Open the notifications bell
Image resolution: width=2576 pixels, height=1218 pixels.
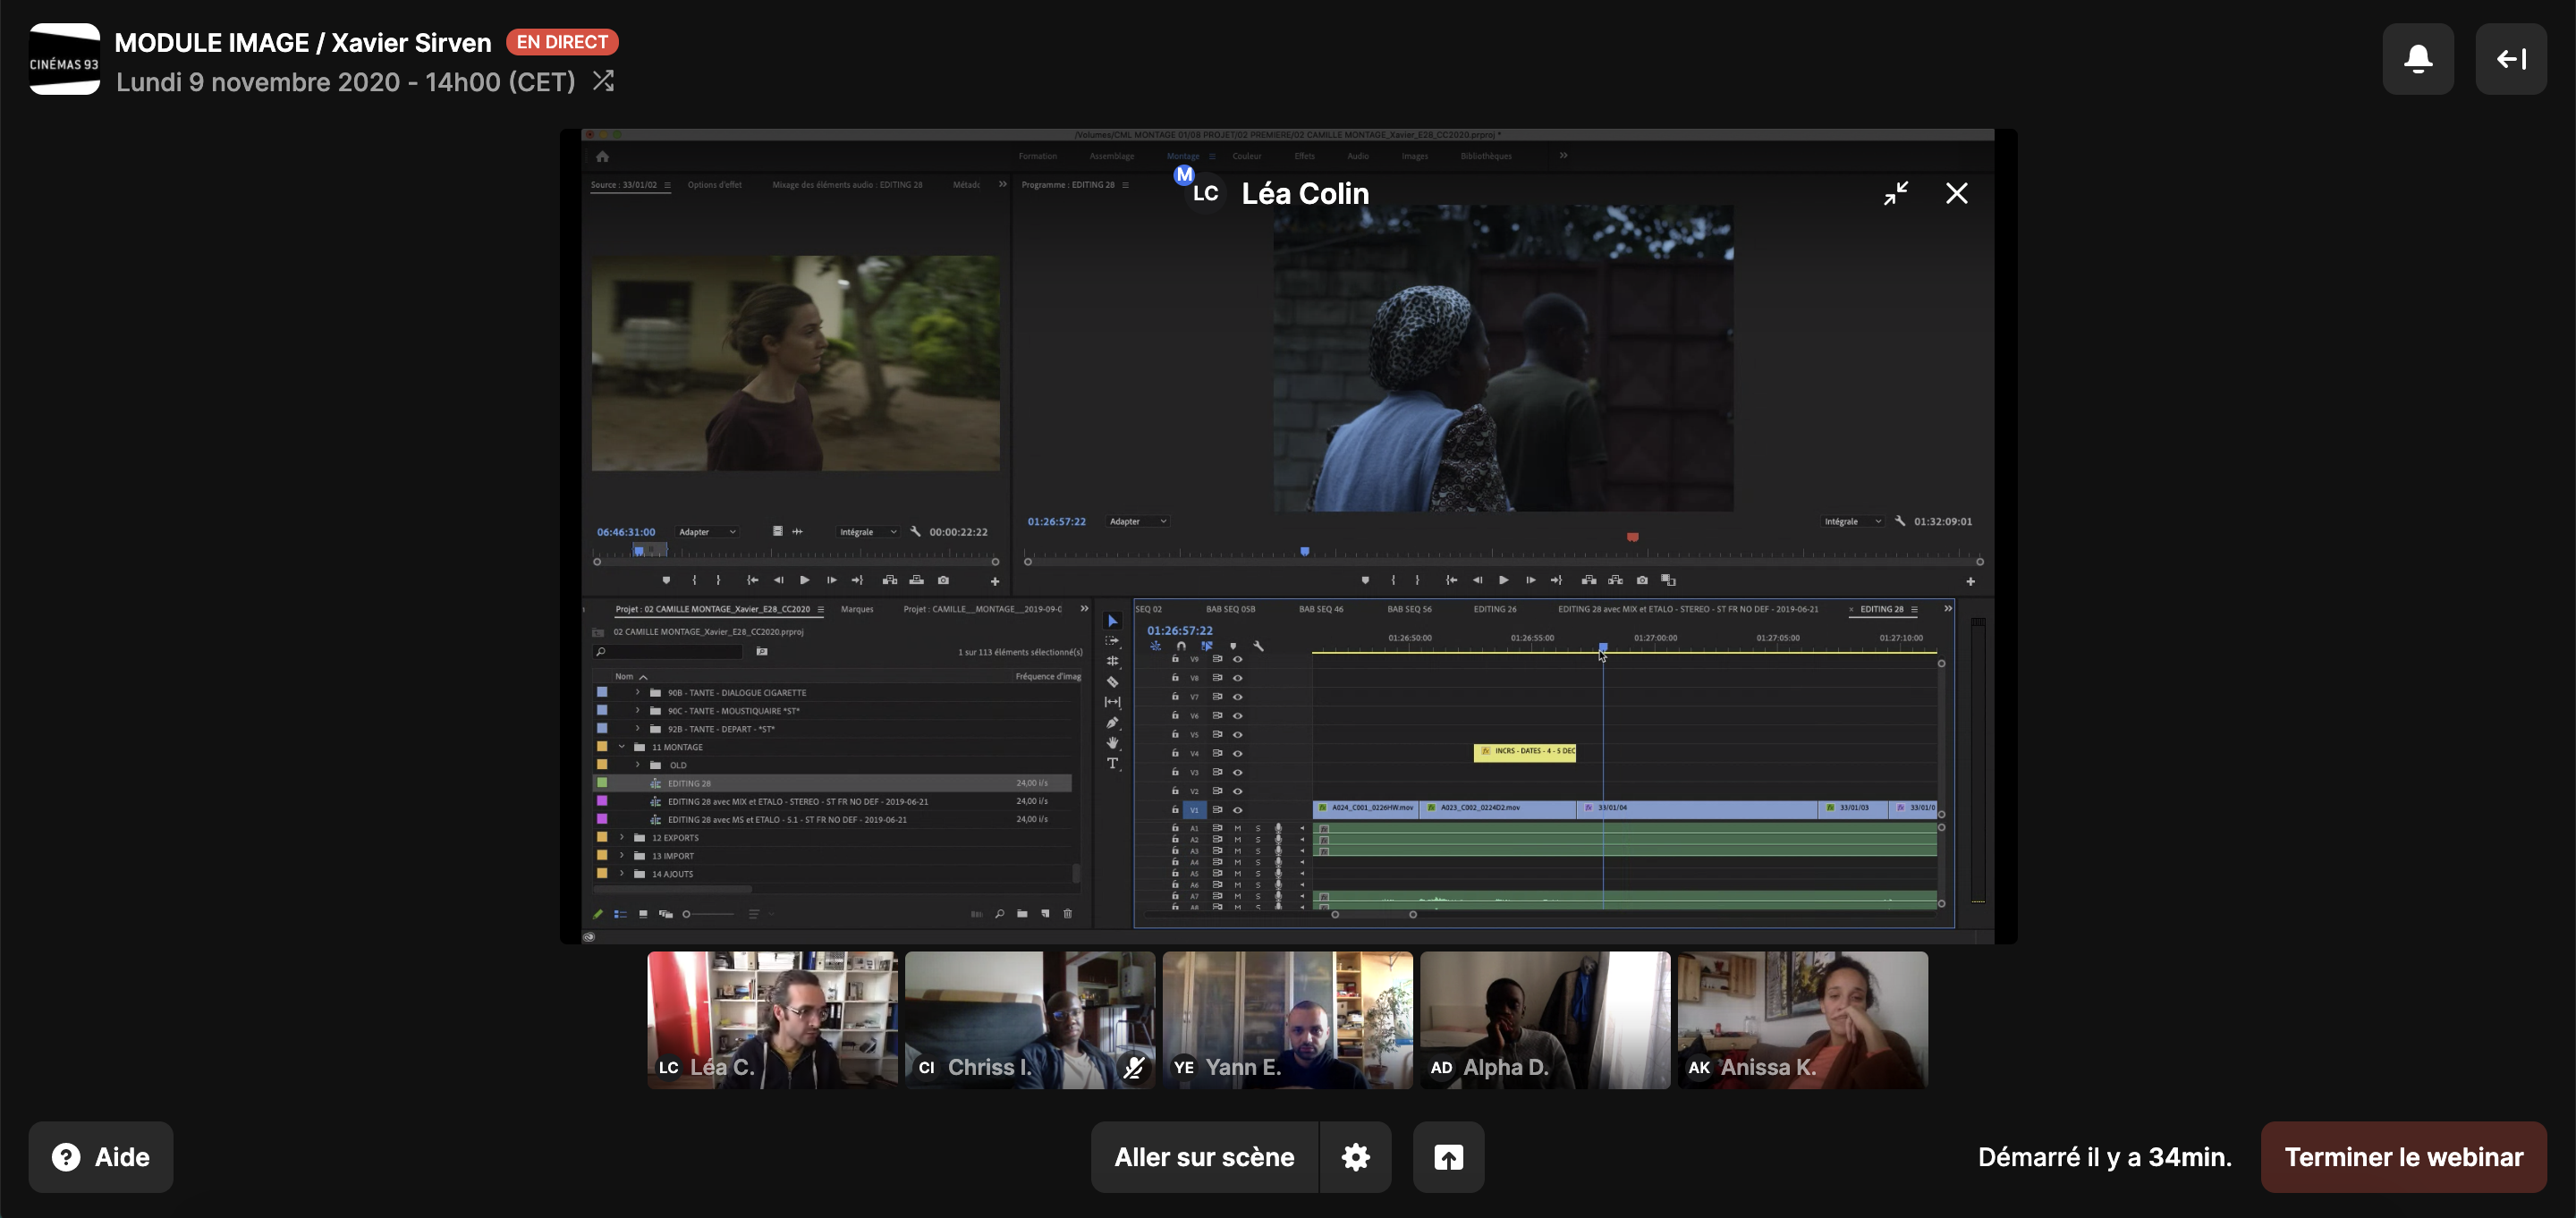[x=2417, y=59]
